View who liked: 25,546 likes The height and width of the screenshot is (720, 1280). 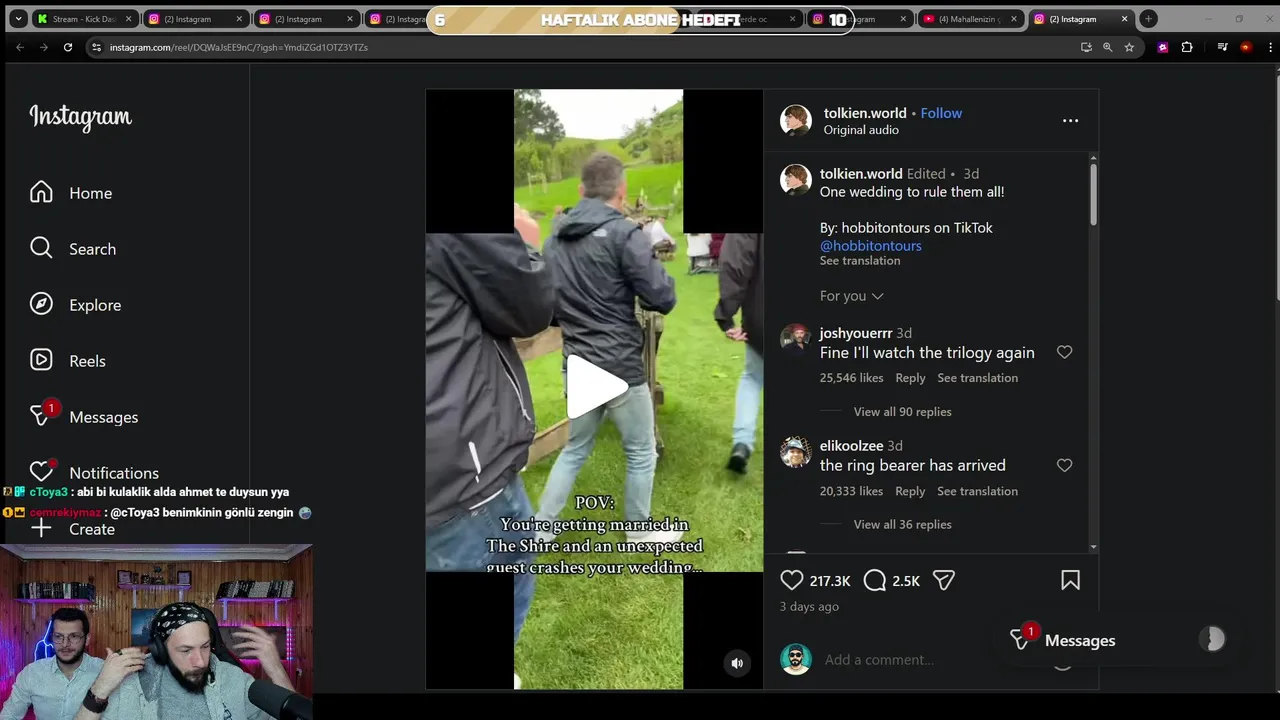[x=851, y=378]
